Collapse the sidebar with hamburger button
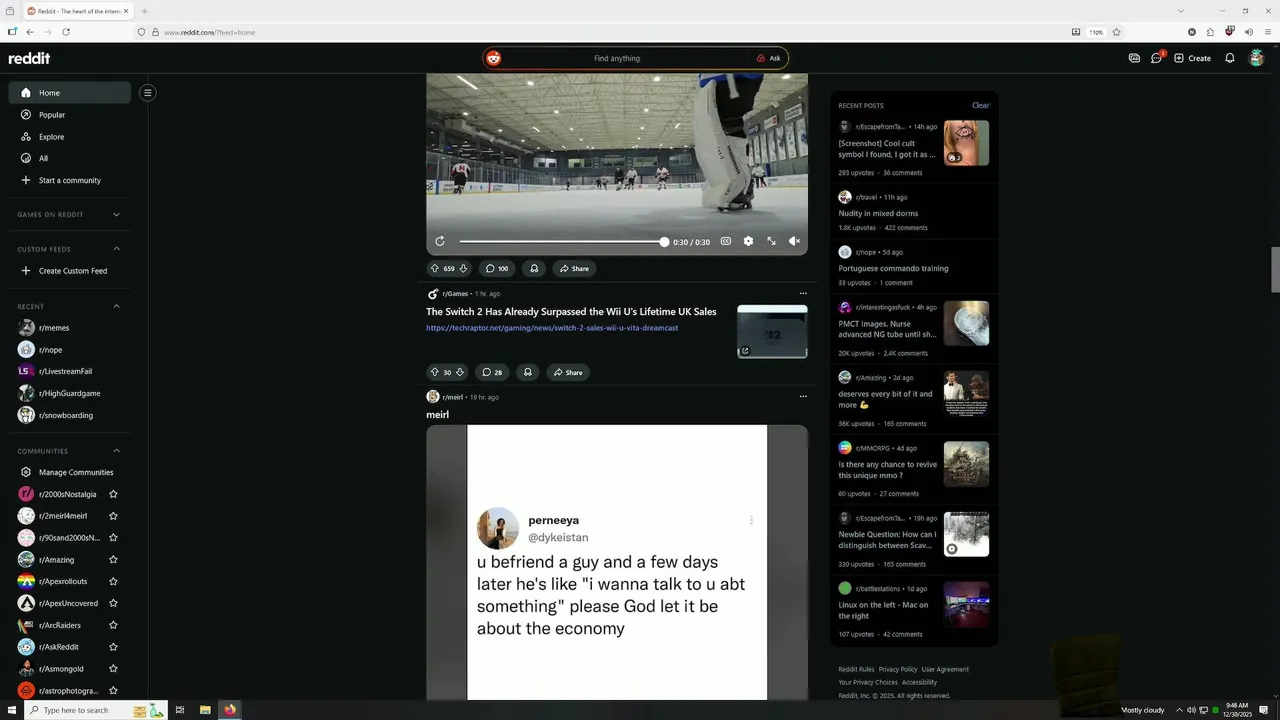 click(147, 93)
